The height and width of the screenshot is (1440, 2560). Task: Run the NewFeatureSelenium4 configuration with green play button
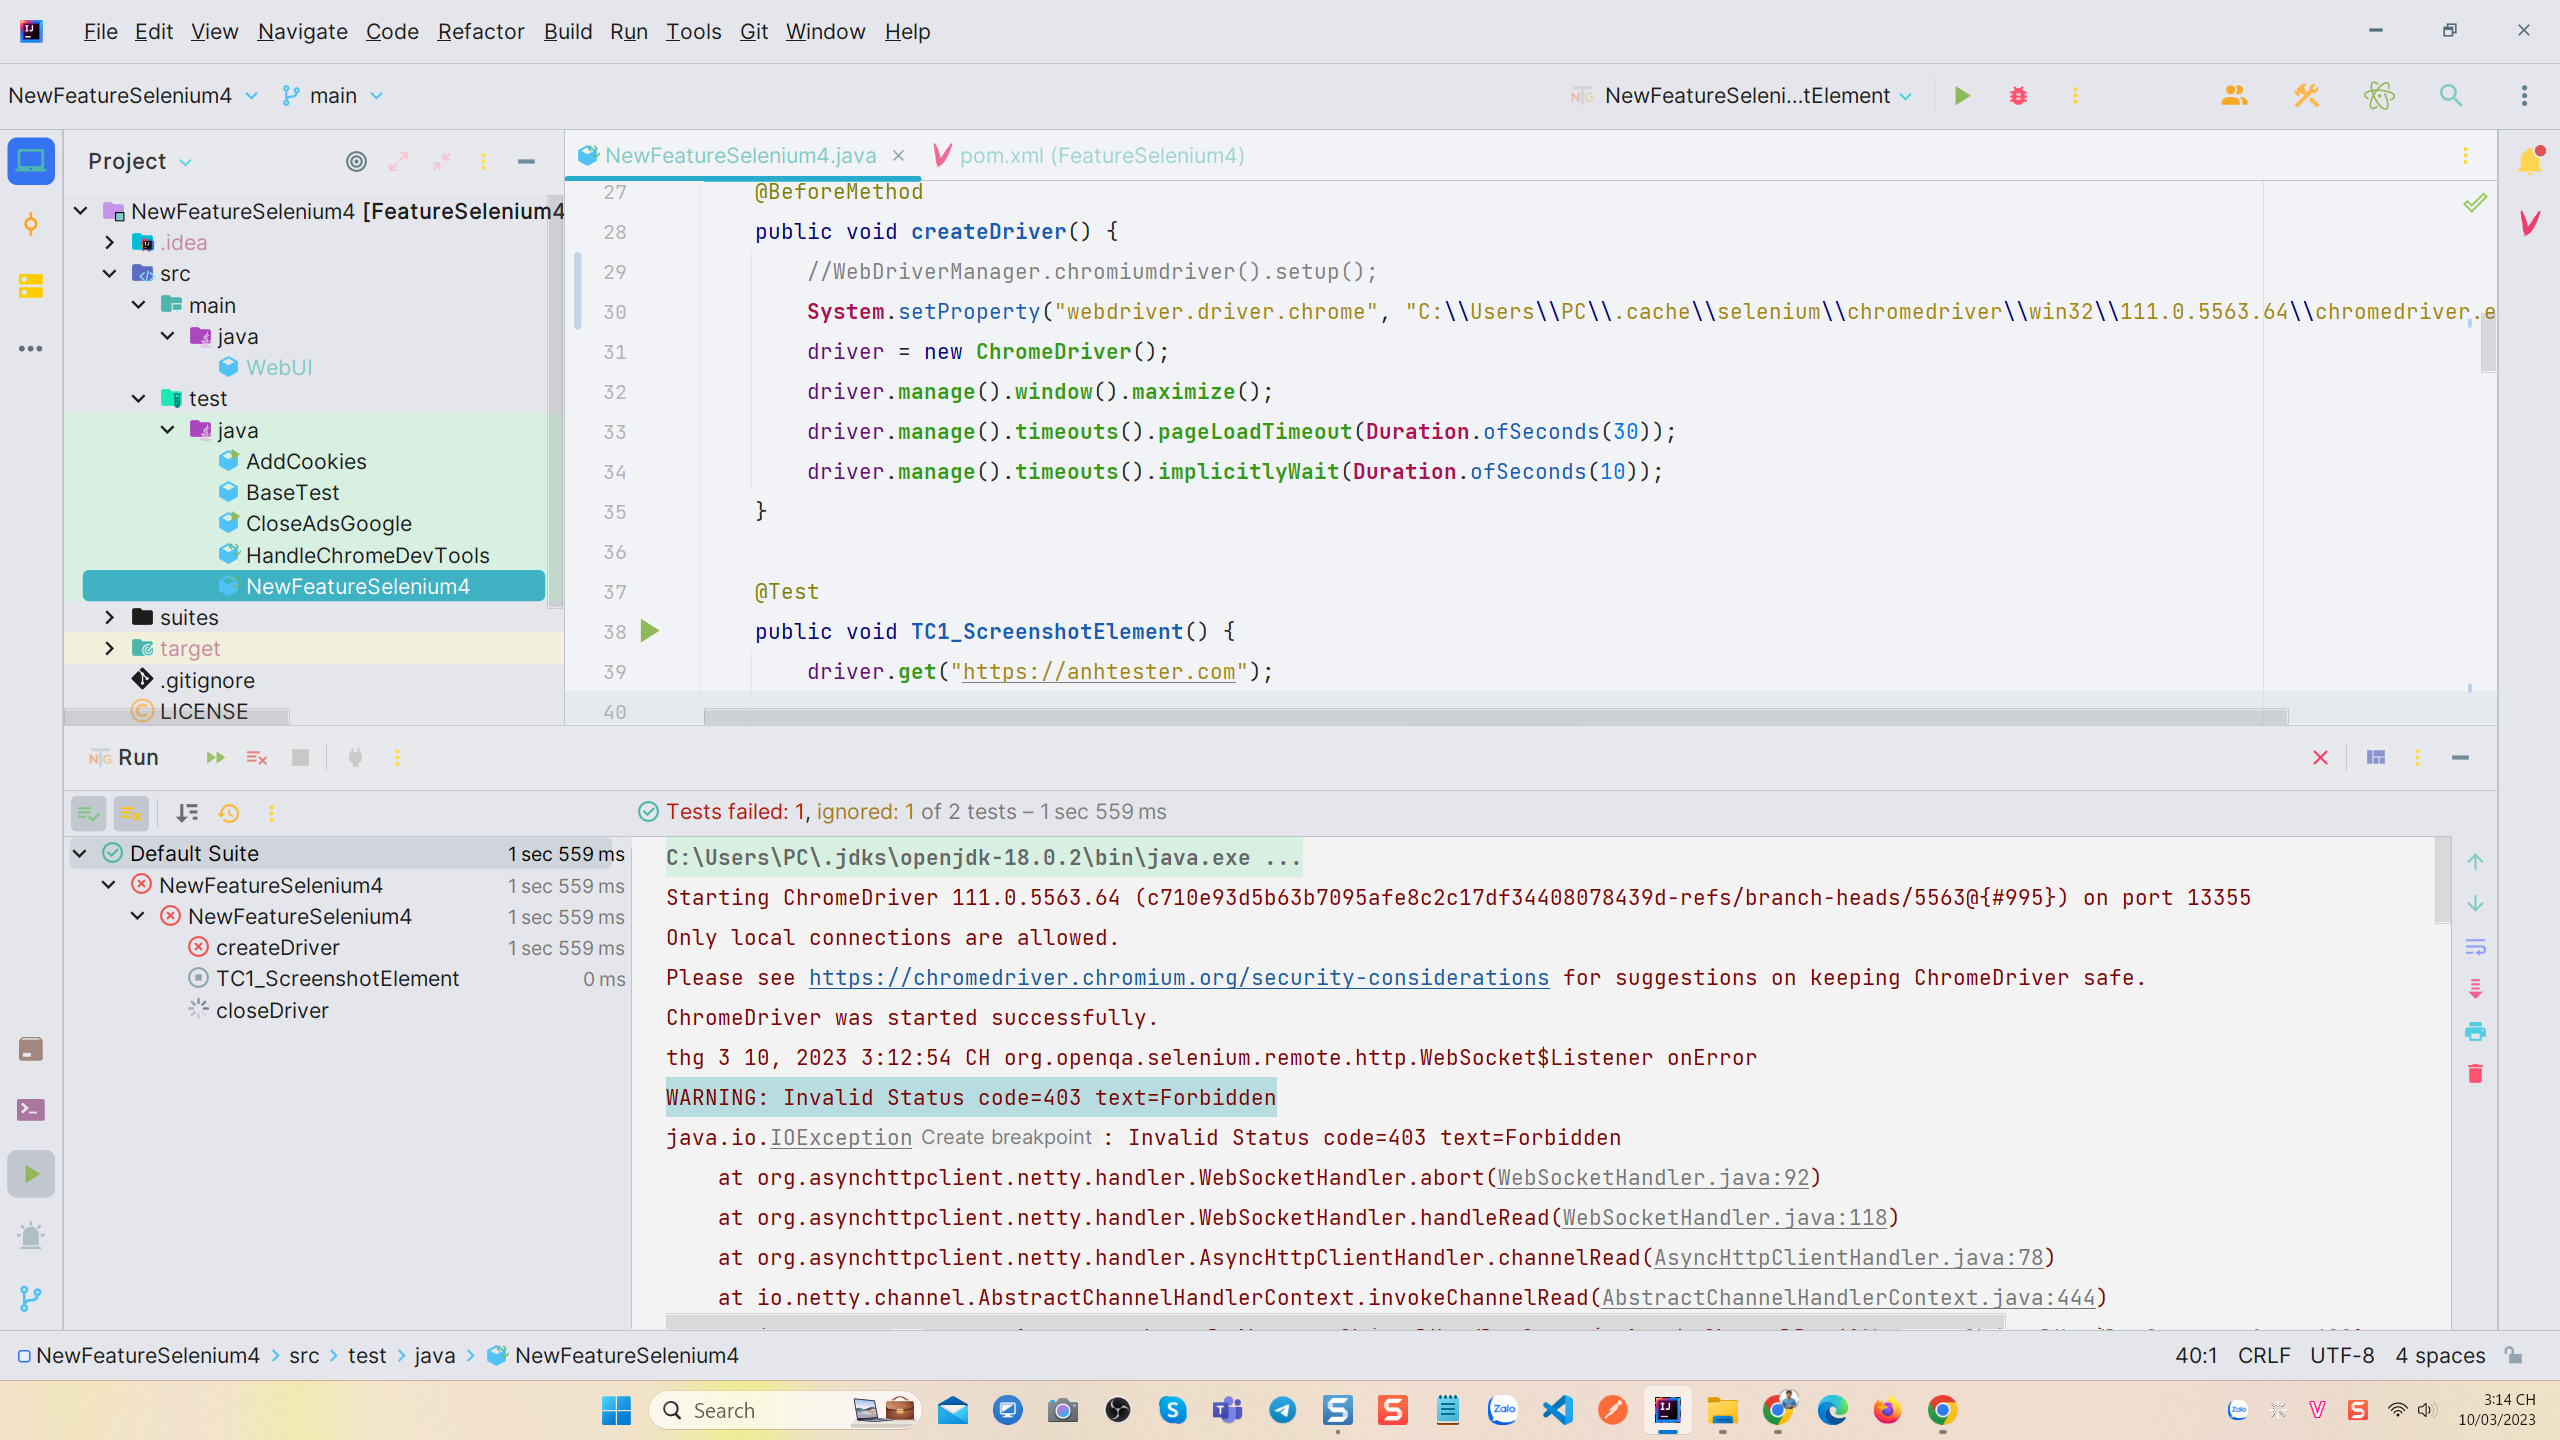tap(1962, 96)
